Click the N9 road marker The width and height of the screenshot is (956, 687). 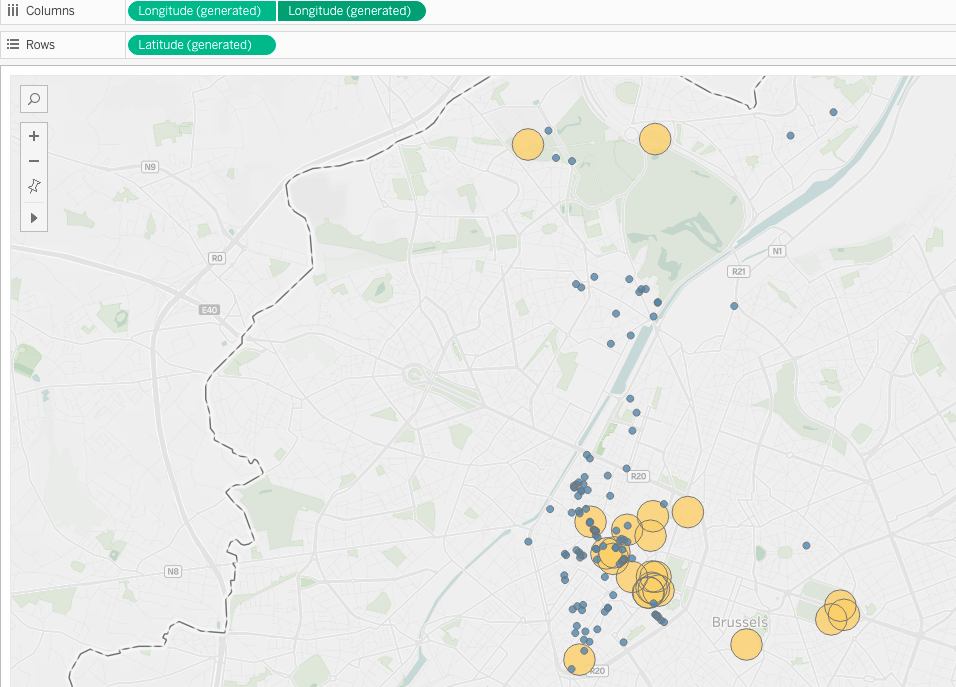pos(150,166)
